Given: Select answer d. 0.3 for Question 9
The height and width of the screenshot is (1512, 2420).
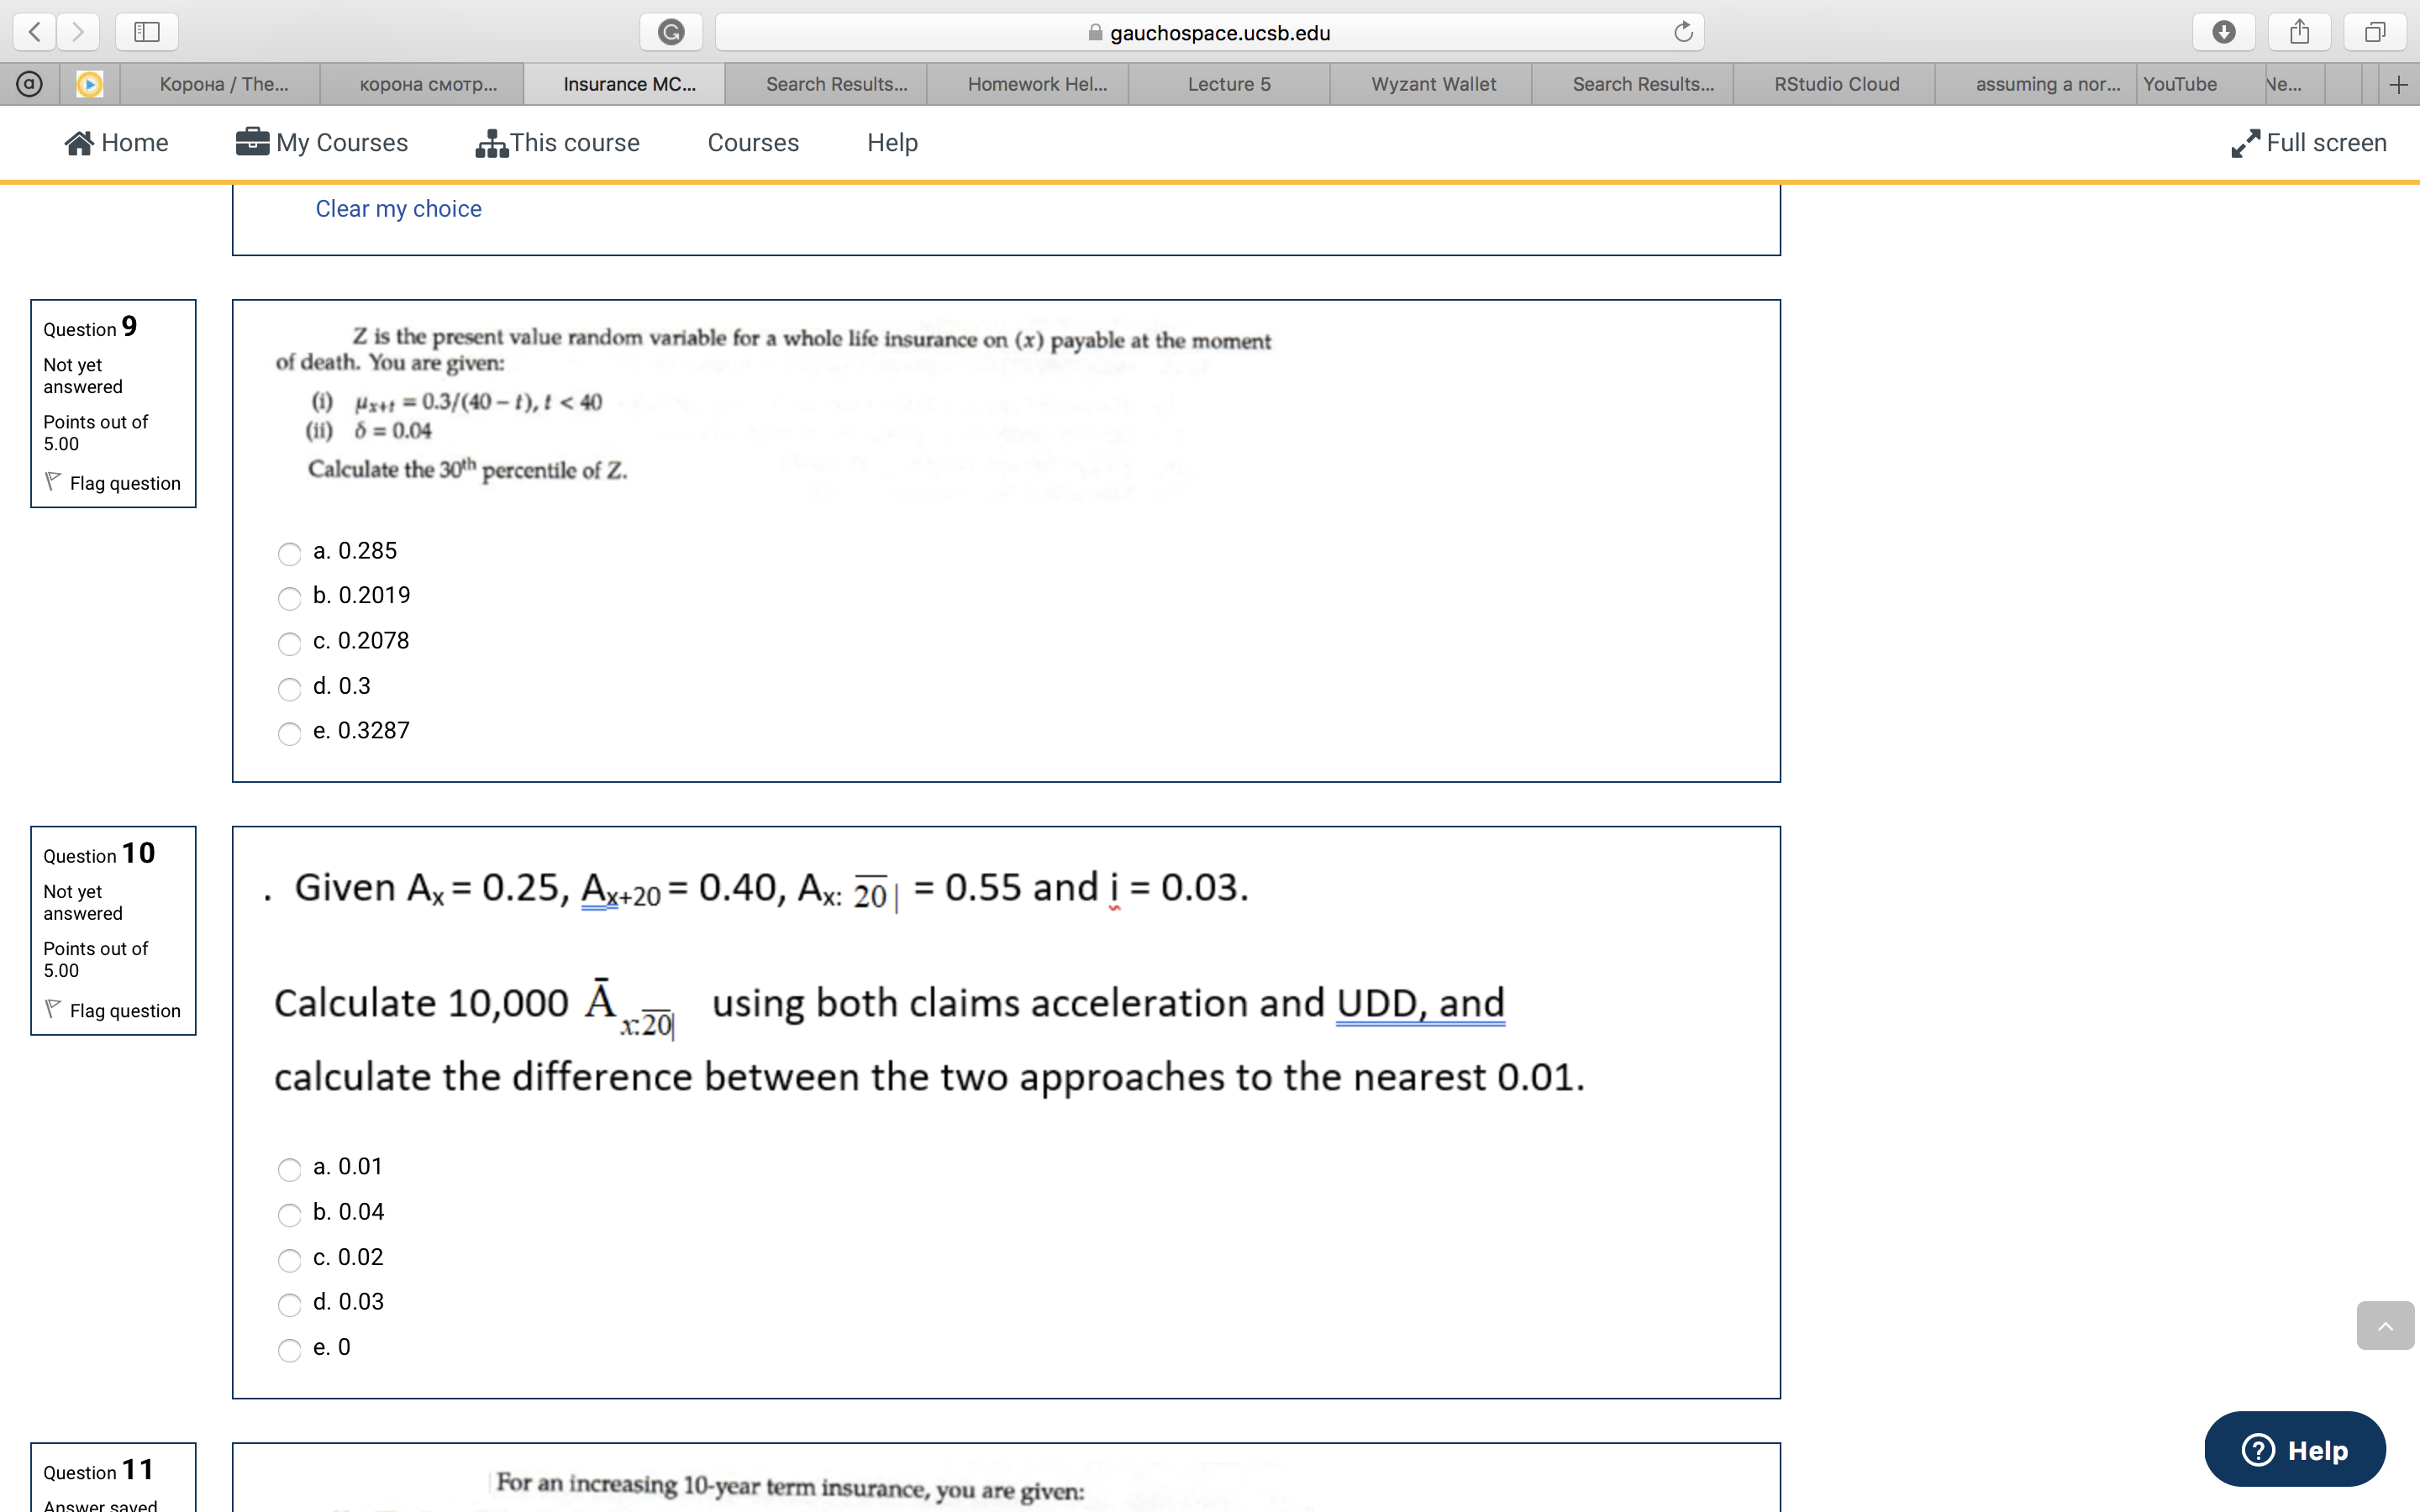Looking at the screenshot, I should (x=289, y=689).
